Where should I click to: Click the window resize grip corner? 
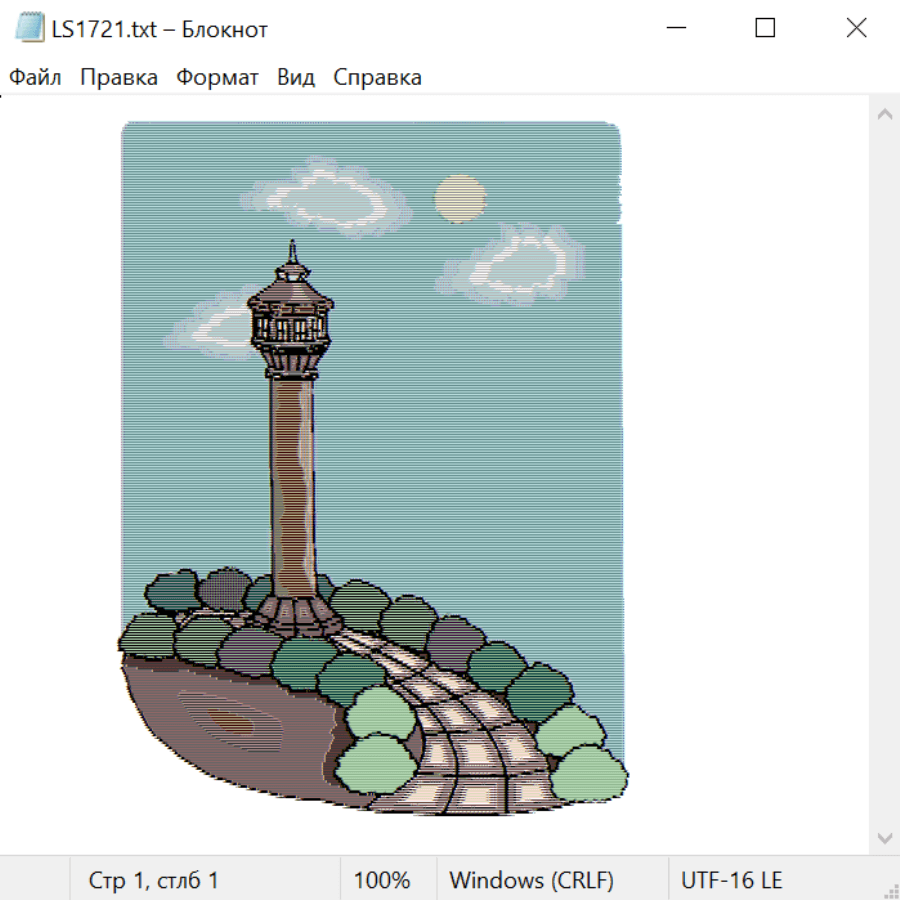(890, 890)
